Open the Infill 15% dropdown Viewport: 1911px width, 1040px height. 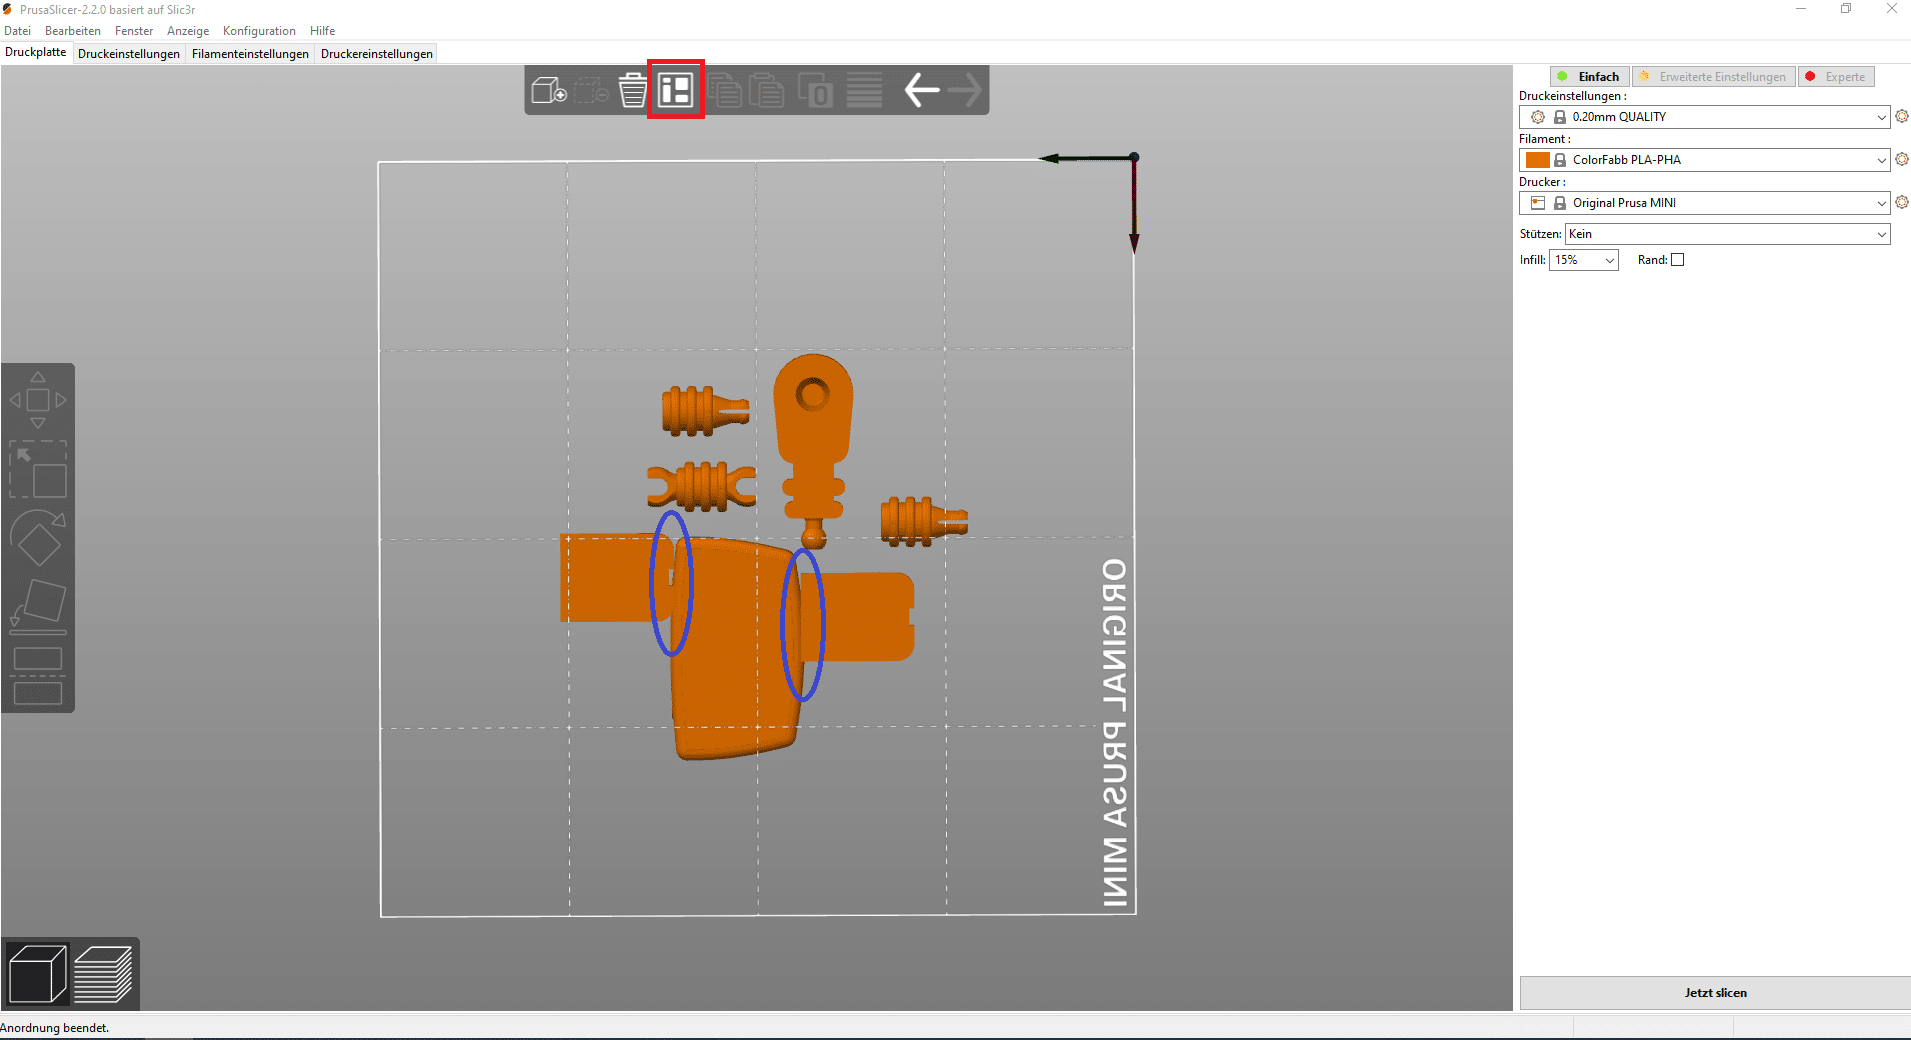click(1583, 260)
